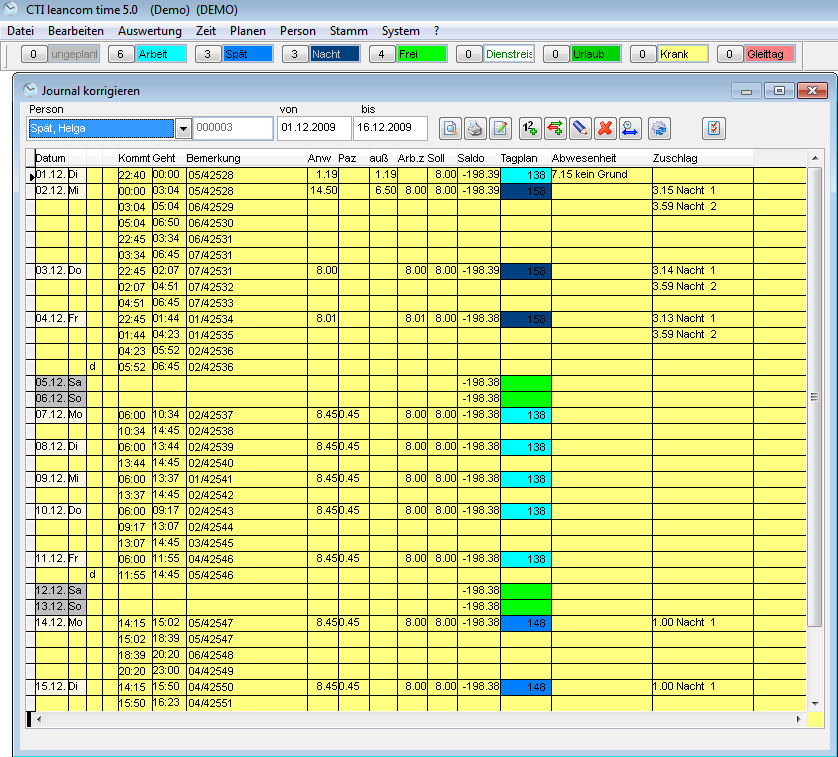The width and height of the screenshot is (838, 757).
Task: Click the refresh gear icon
Action: (x=659, y=128)
